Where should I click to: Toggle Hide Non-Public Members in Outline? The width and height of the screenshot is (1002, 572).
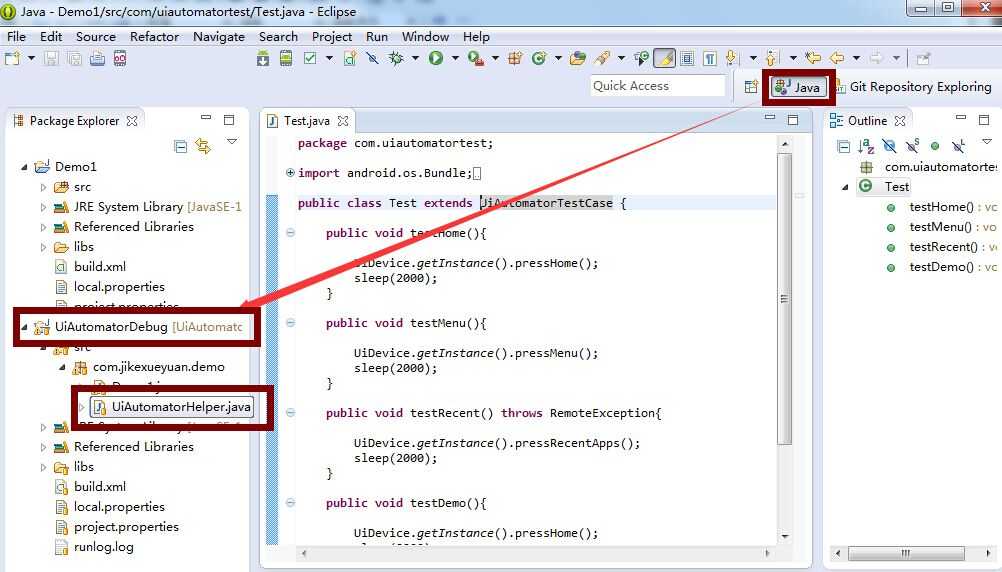935,146
